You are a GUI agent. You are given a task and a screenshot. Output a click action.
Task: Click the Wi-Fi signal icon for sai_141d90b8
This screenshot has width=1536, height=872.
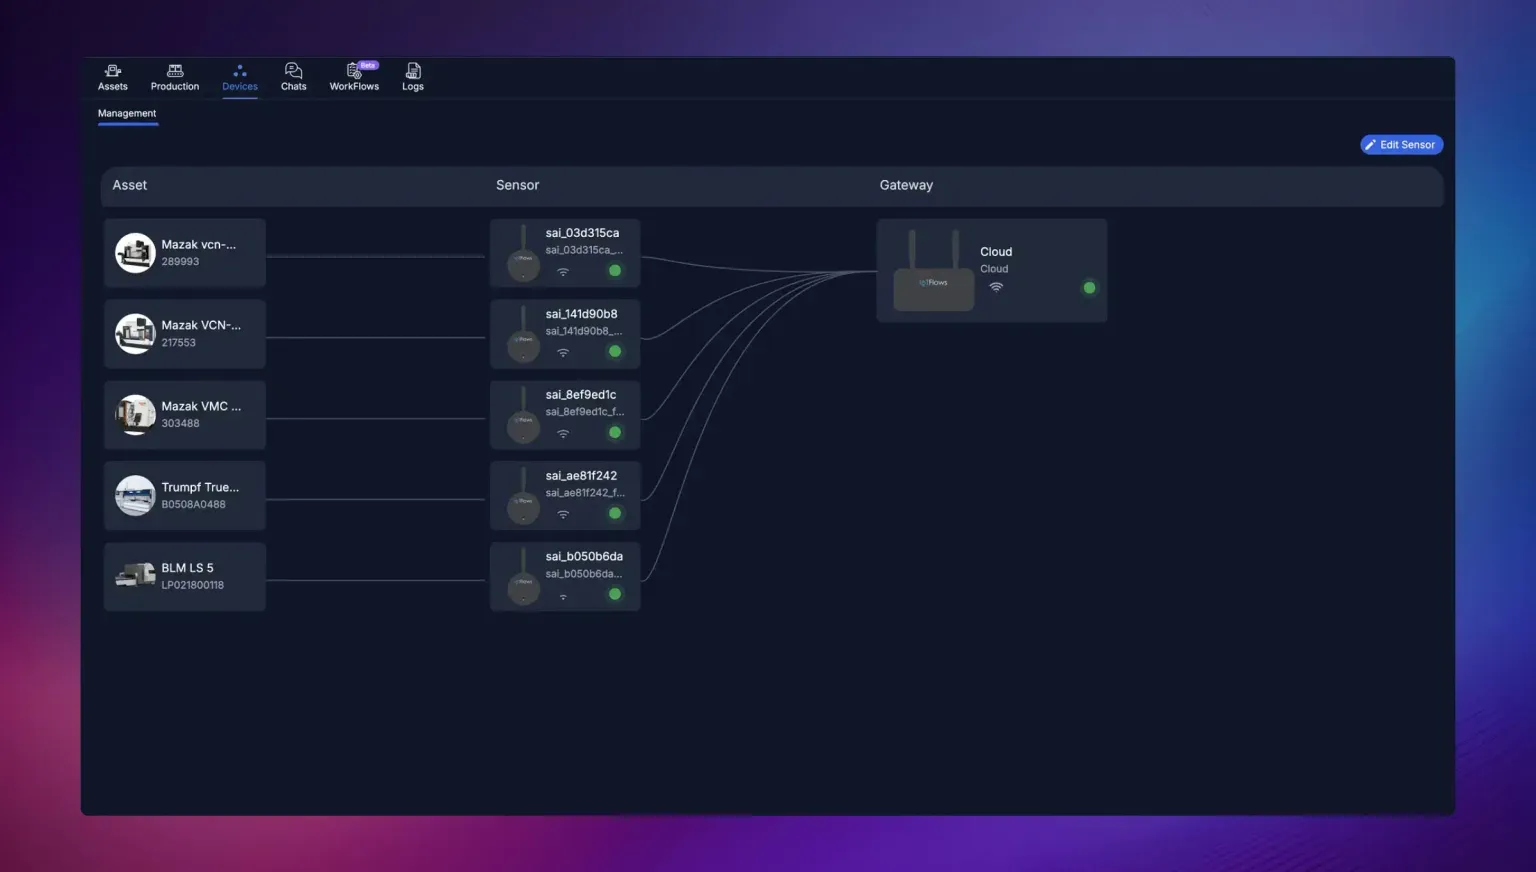click(x=563, y=353)
